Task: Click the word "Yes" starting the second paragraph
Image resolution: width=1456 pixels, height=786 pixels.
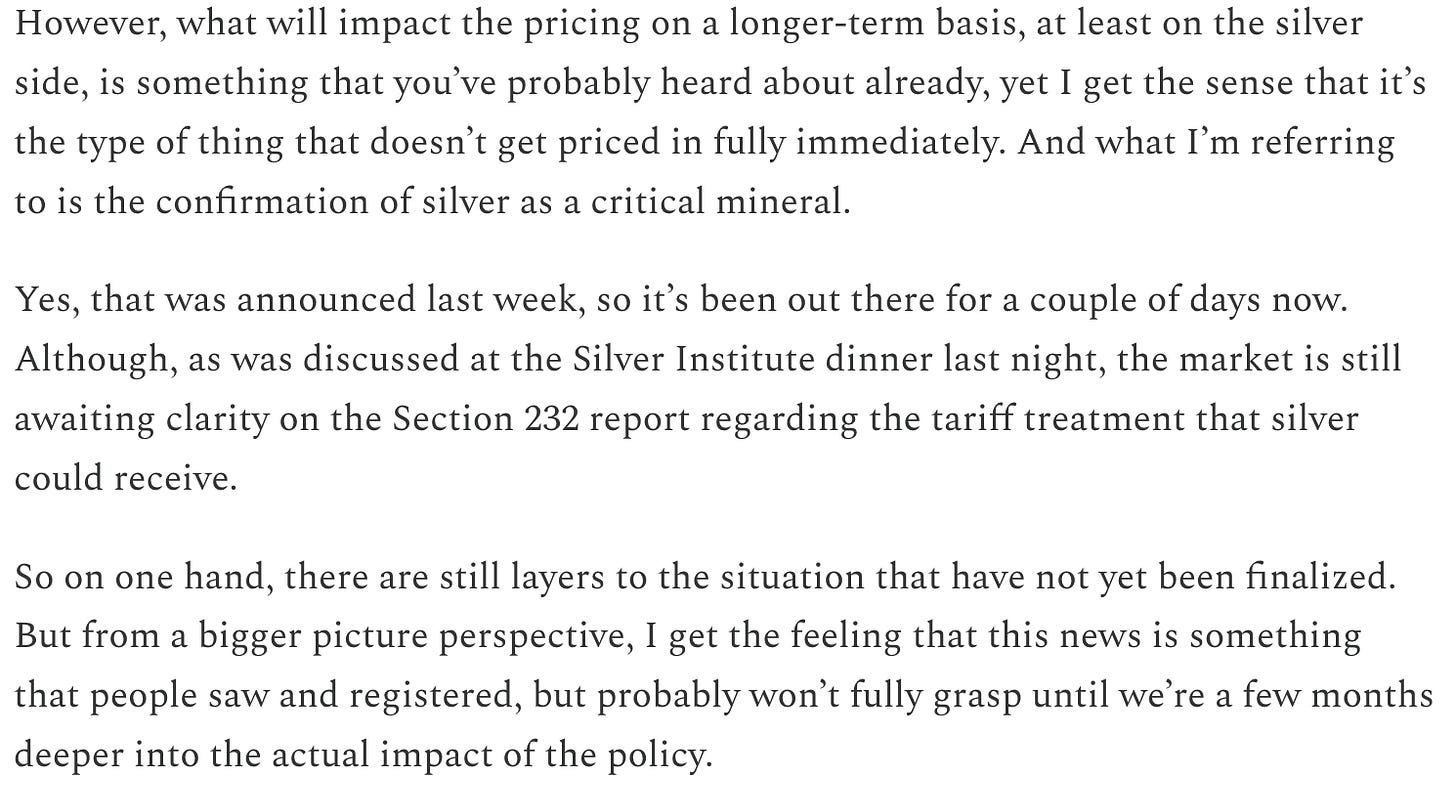Action: [x=45, y=301]
